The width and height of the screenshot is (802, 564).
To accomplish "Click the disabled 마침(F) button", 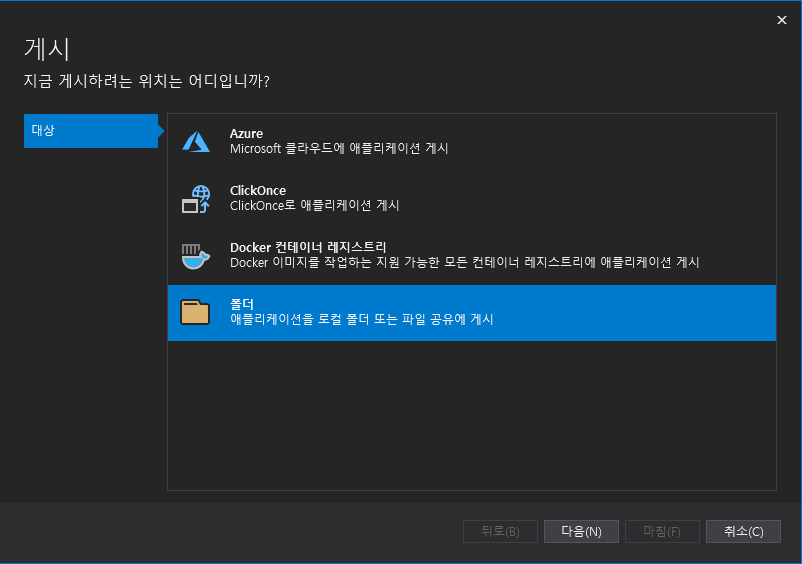I will (662, 531).
